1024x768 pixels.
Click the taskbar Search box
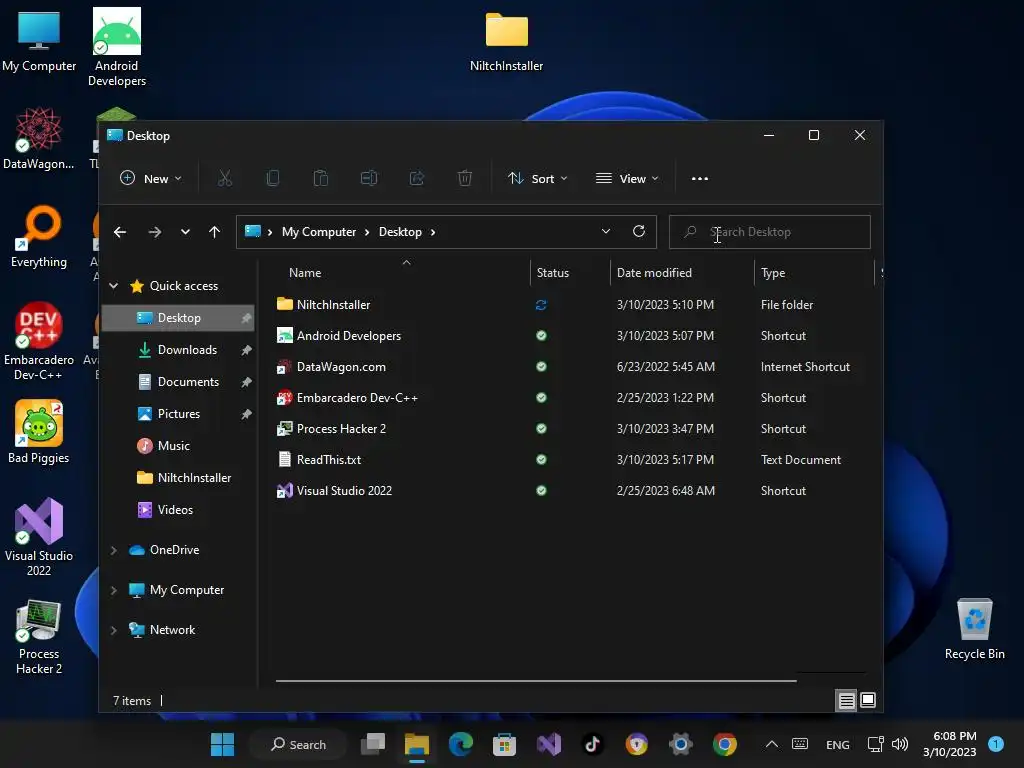pyautogui.click(x=298, y=744)
